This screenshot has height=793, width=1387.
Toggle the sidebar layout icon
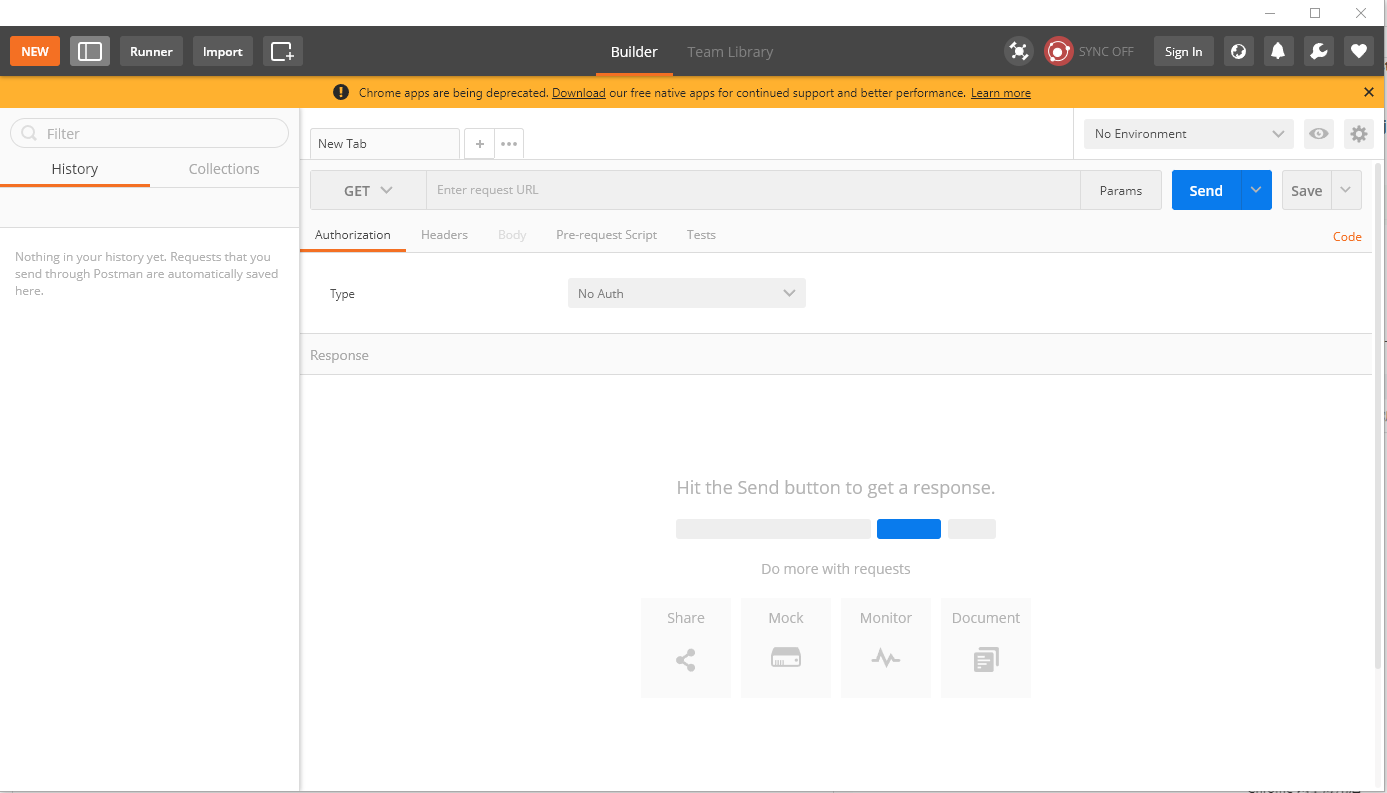pos(90,51)
